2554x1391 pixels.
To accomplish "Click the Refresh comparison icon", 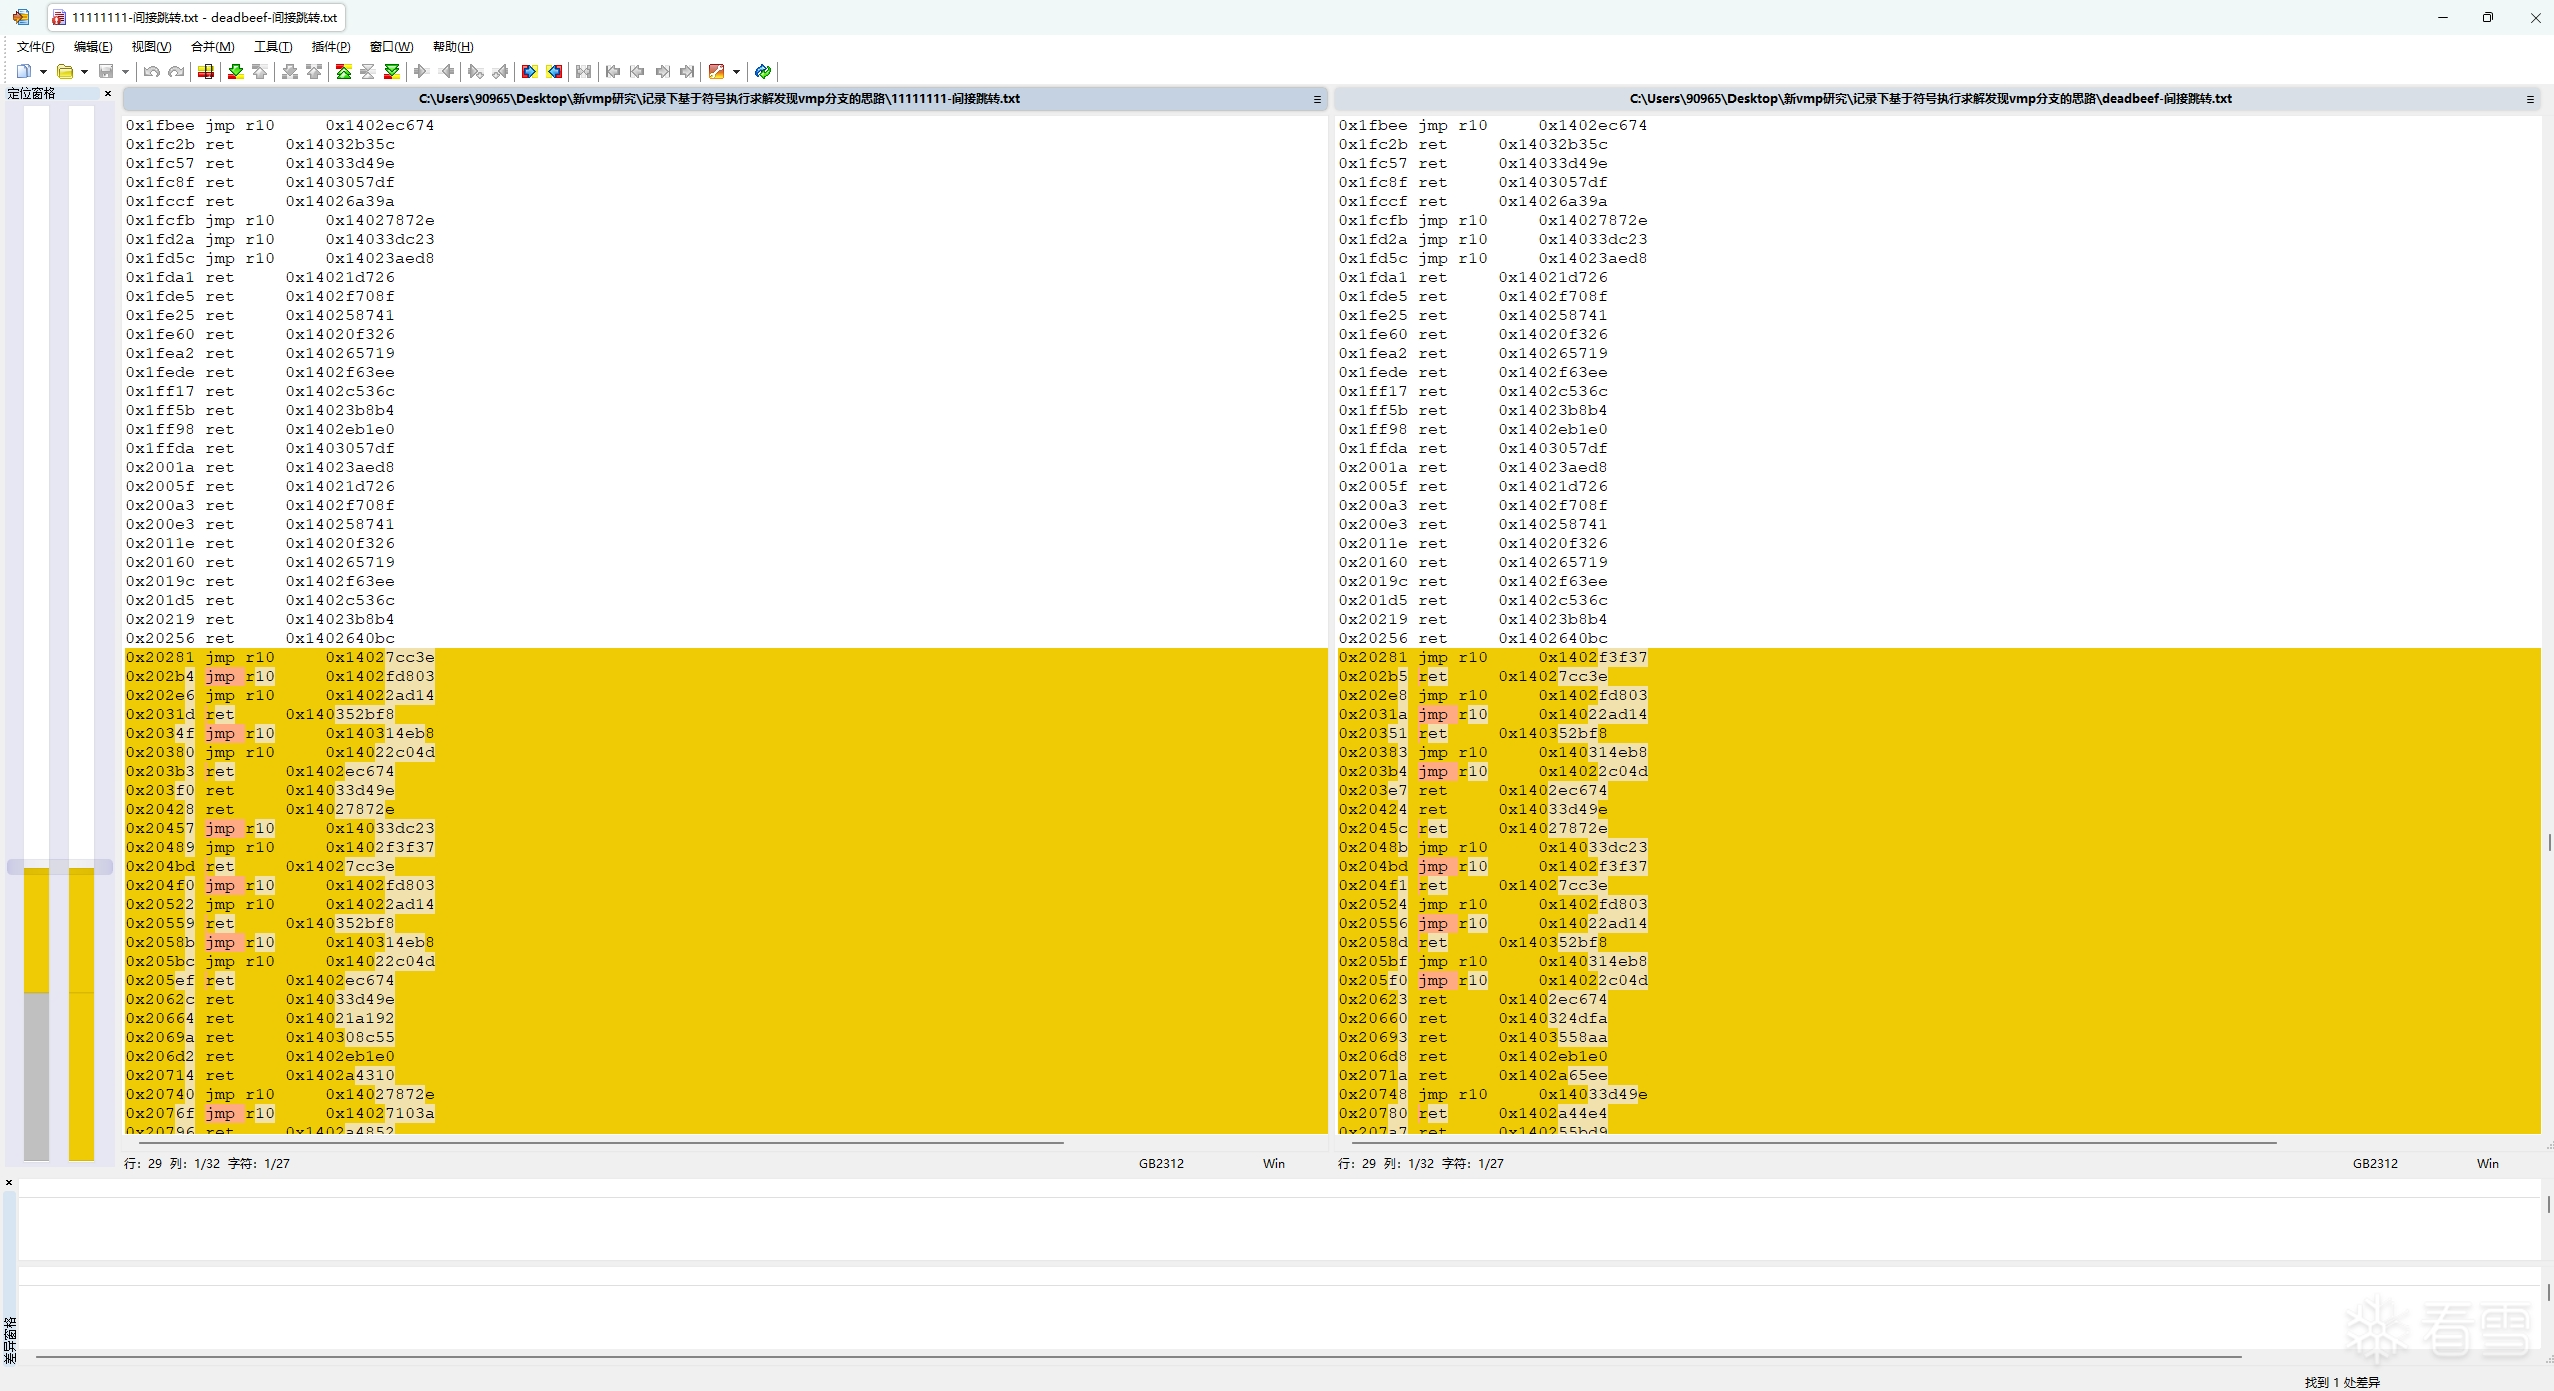I will pyautogui.click(x=763, y=71).
